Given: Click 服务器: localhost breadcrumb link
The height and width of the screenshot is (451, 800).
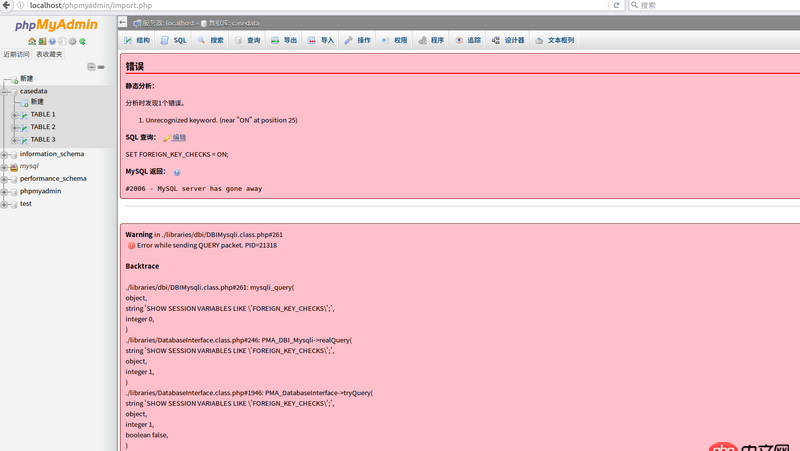Looking at the screenshot, I should [169, 23].
